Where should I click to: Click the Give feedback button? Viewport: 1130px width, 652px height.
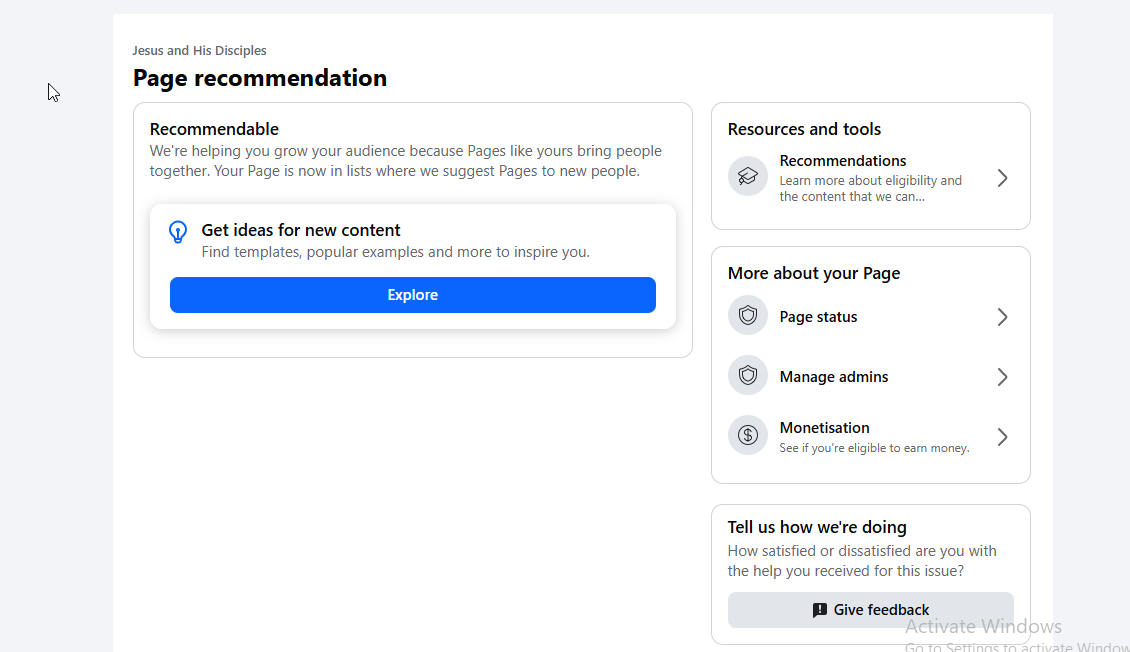(871, 609)
